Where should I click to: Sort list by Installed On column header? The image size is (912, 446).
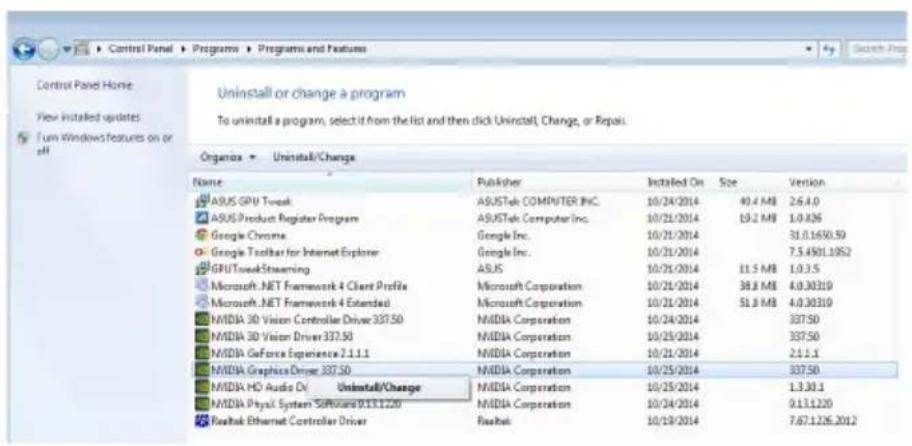(x=676, y=183)
